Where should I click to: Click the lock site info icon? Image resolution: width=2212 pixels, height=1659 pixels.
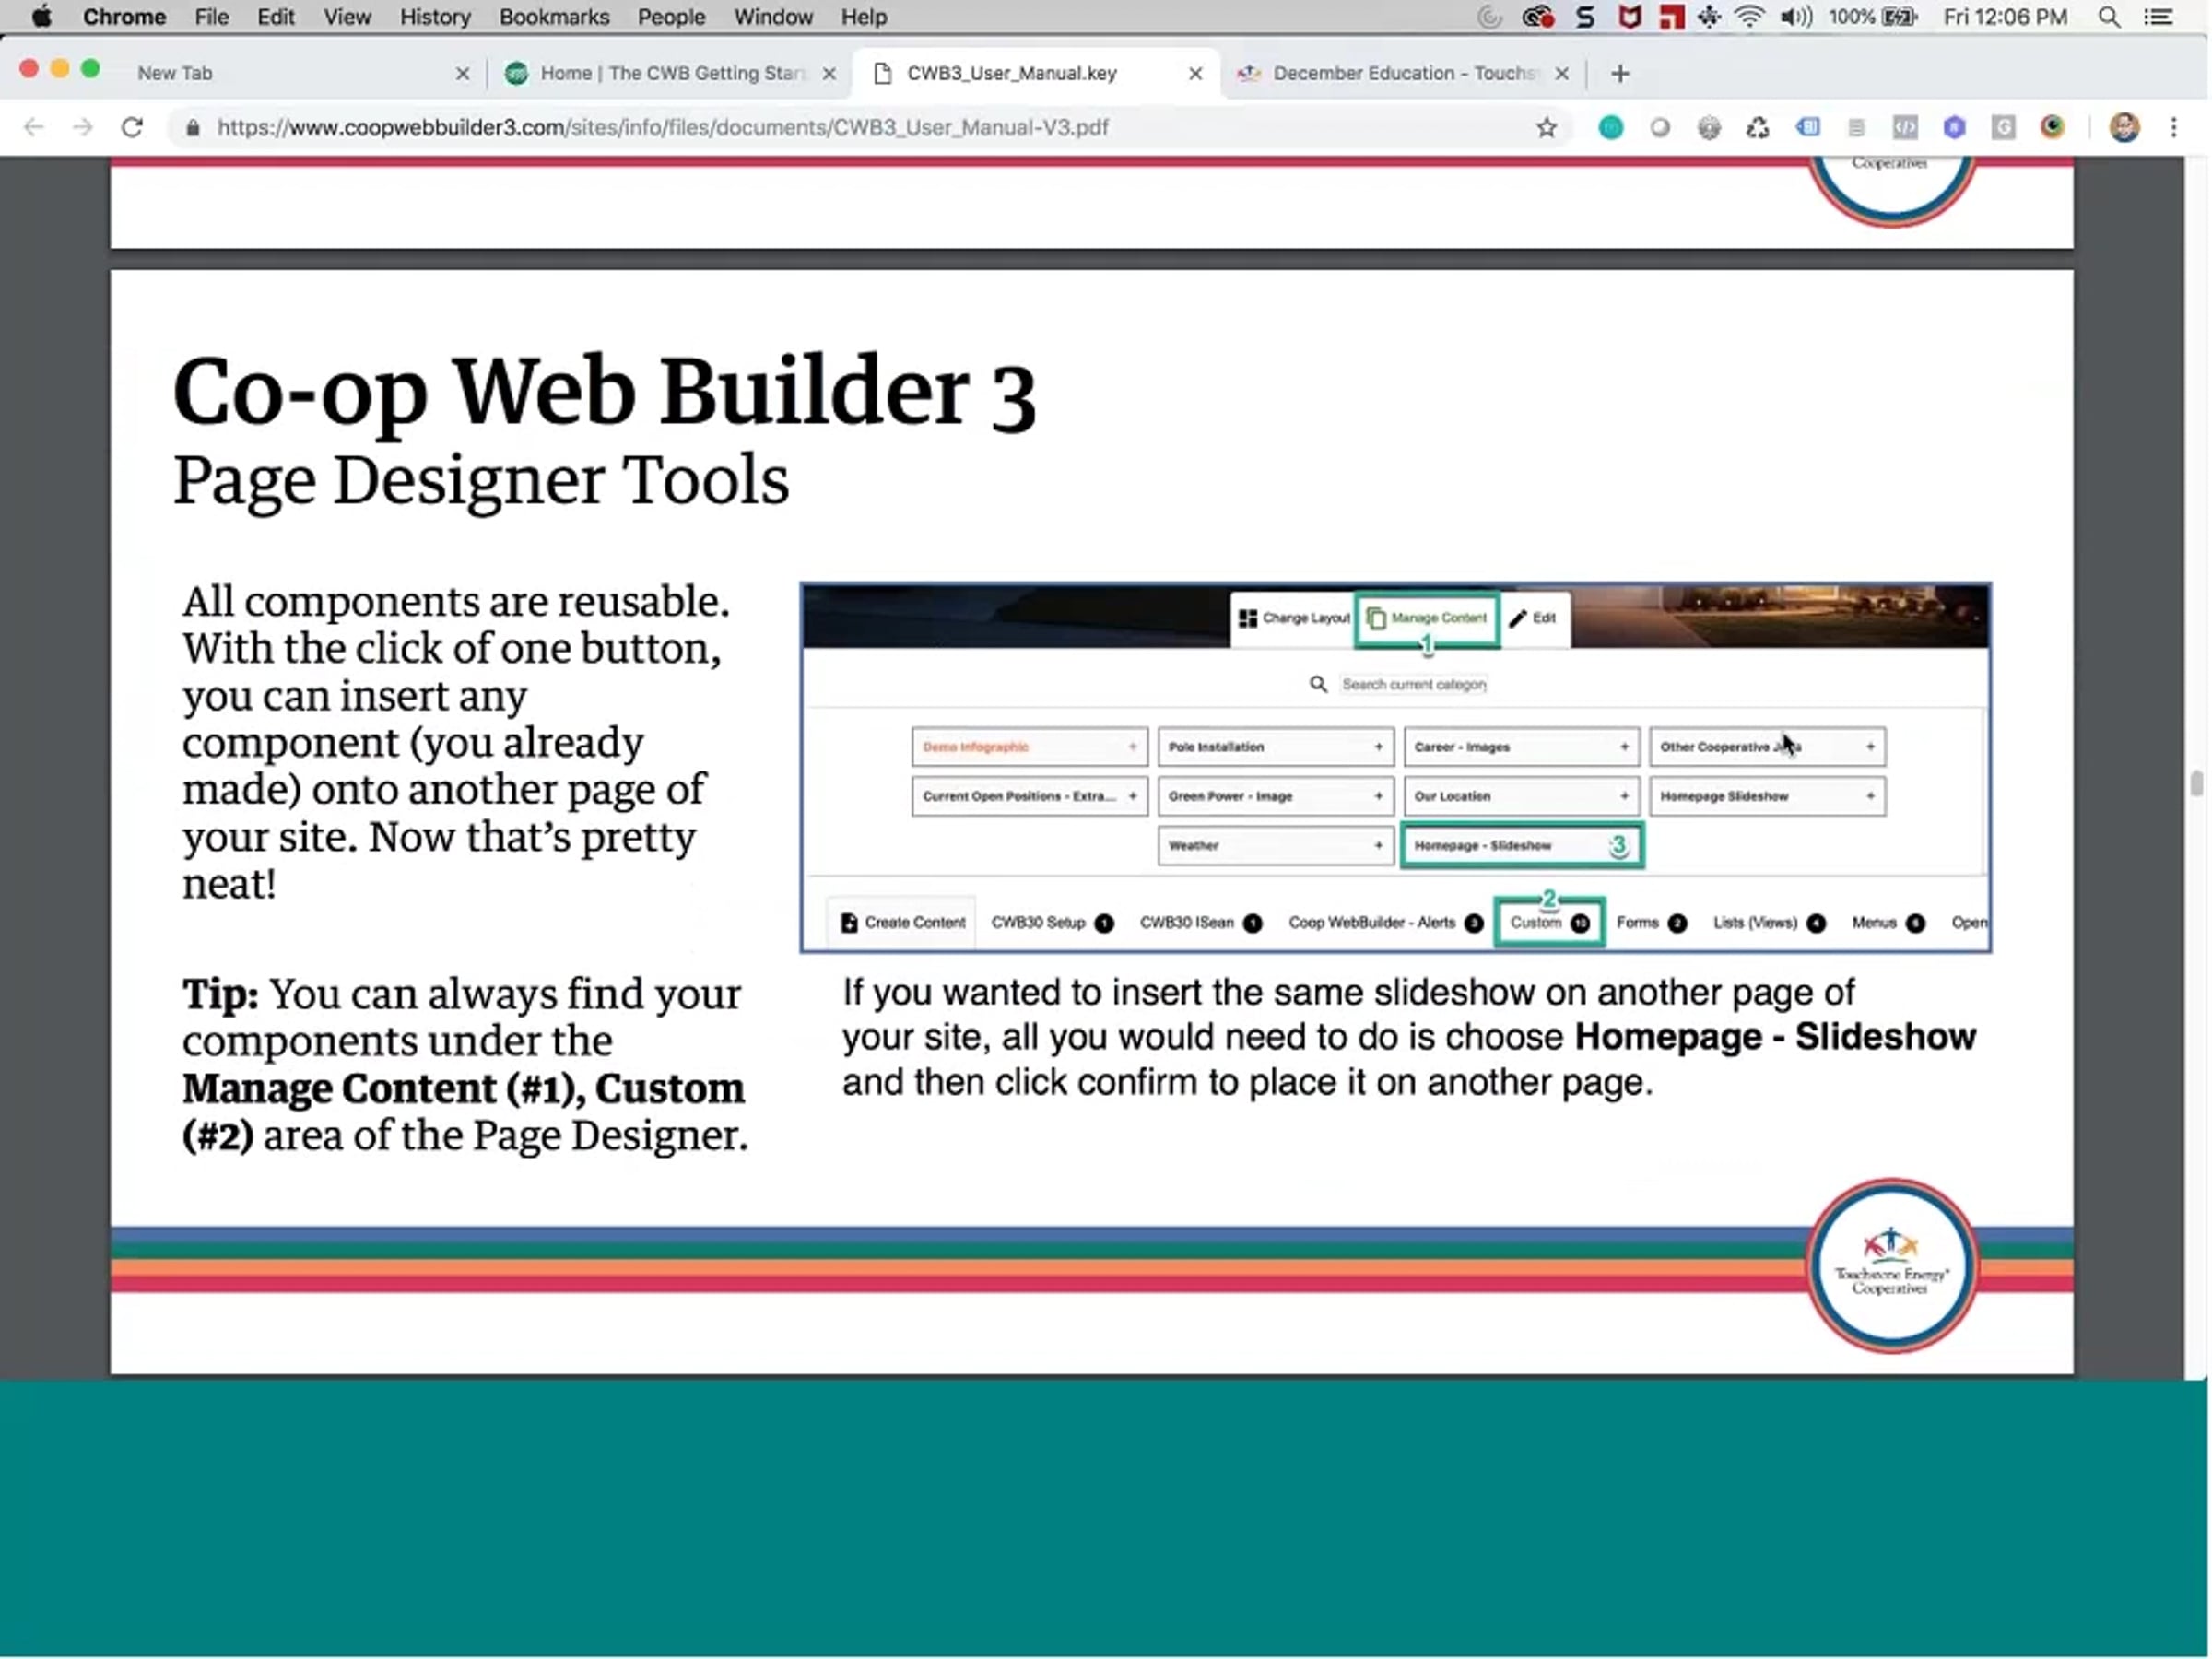coord(193,128)
